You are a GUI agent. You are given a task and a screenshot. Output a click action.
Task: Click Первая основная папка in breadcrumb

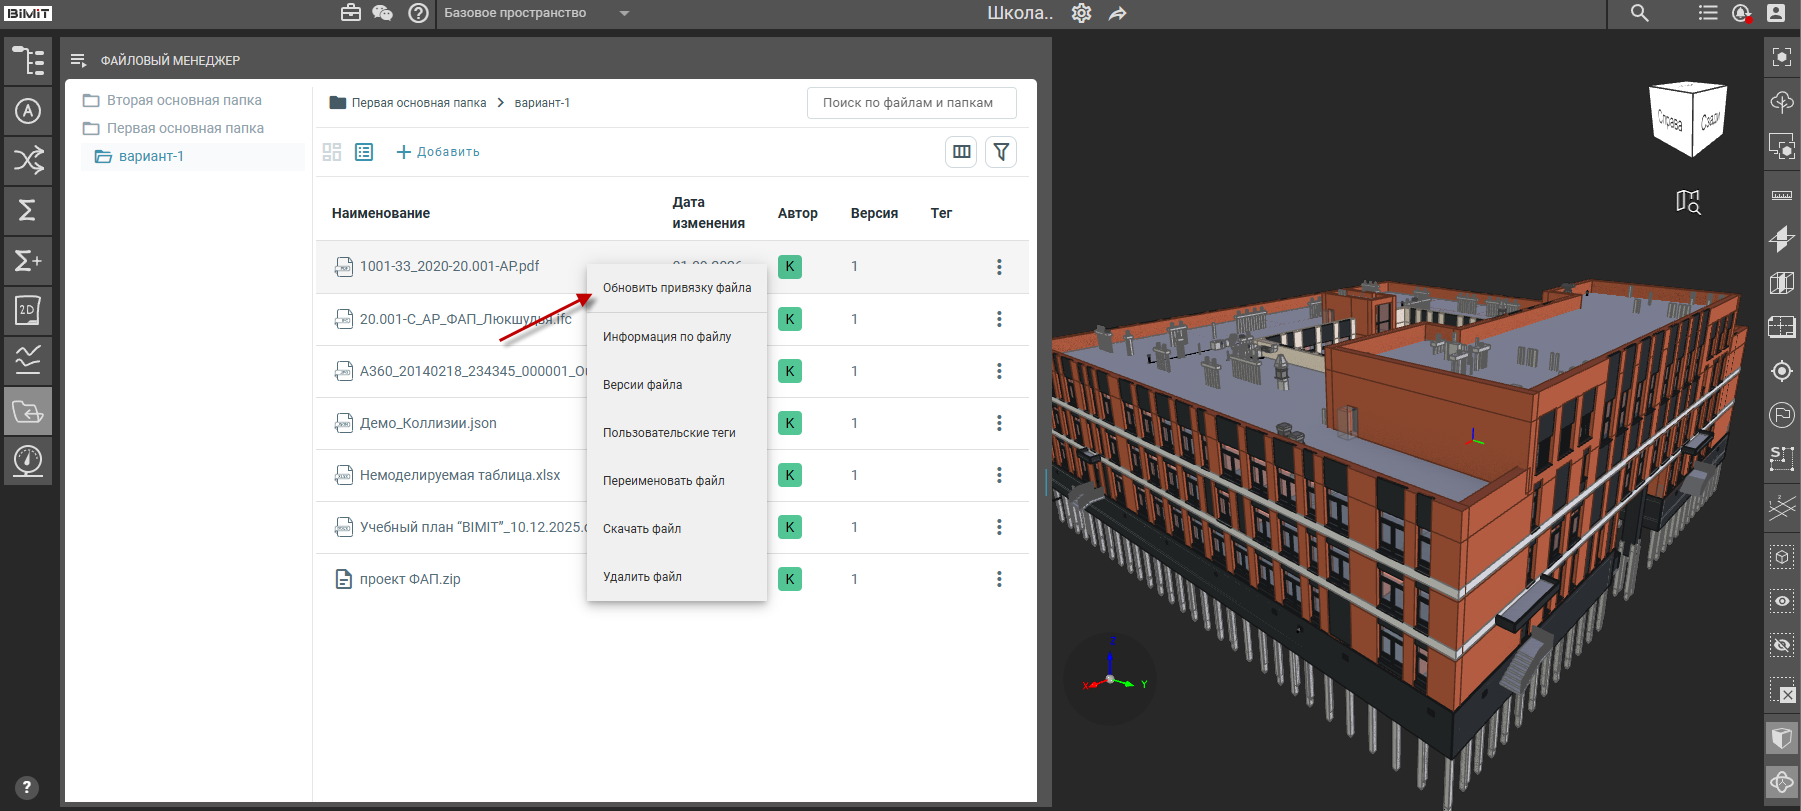419,103
